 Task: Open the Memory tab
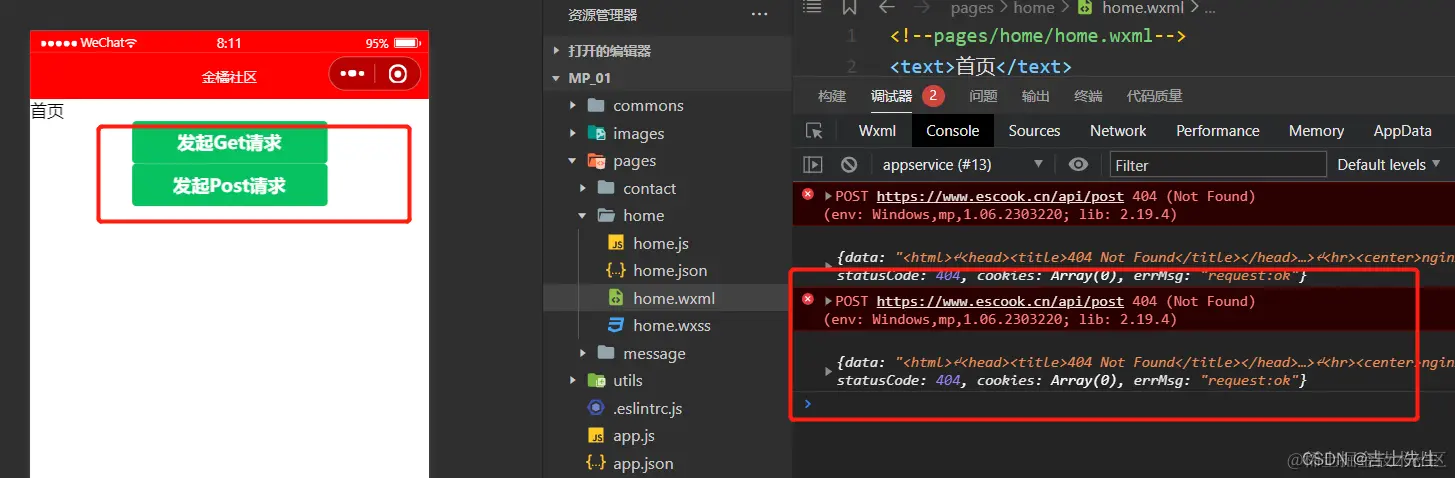1316,131
